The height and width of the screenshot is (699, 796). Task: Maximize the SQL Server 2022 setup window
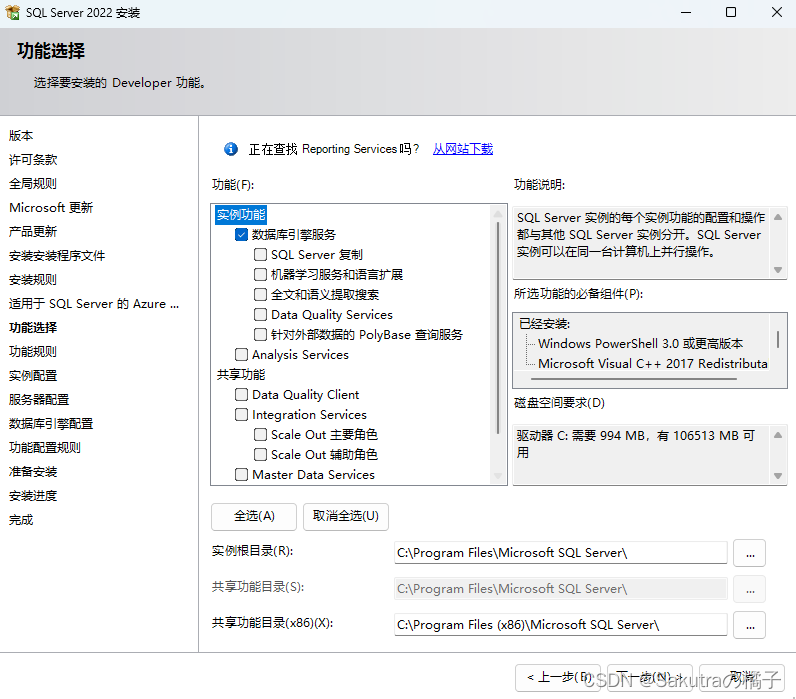[x=731, y=12]
